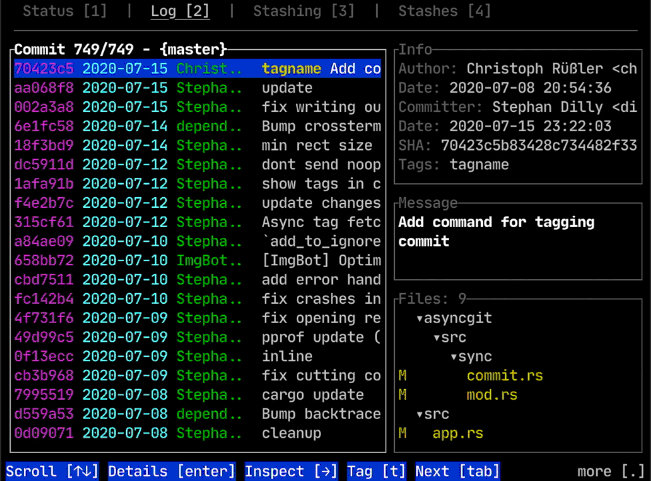Screen dimensions: 651x481
Task: Open the Log [2] tab
Action: point(180,11)
